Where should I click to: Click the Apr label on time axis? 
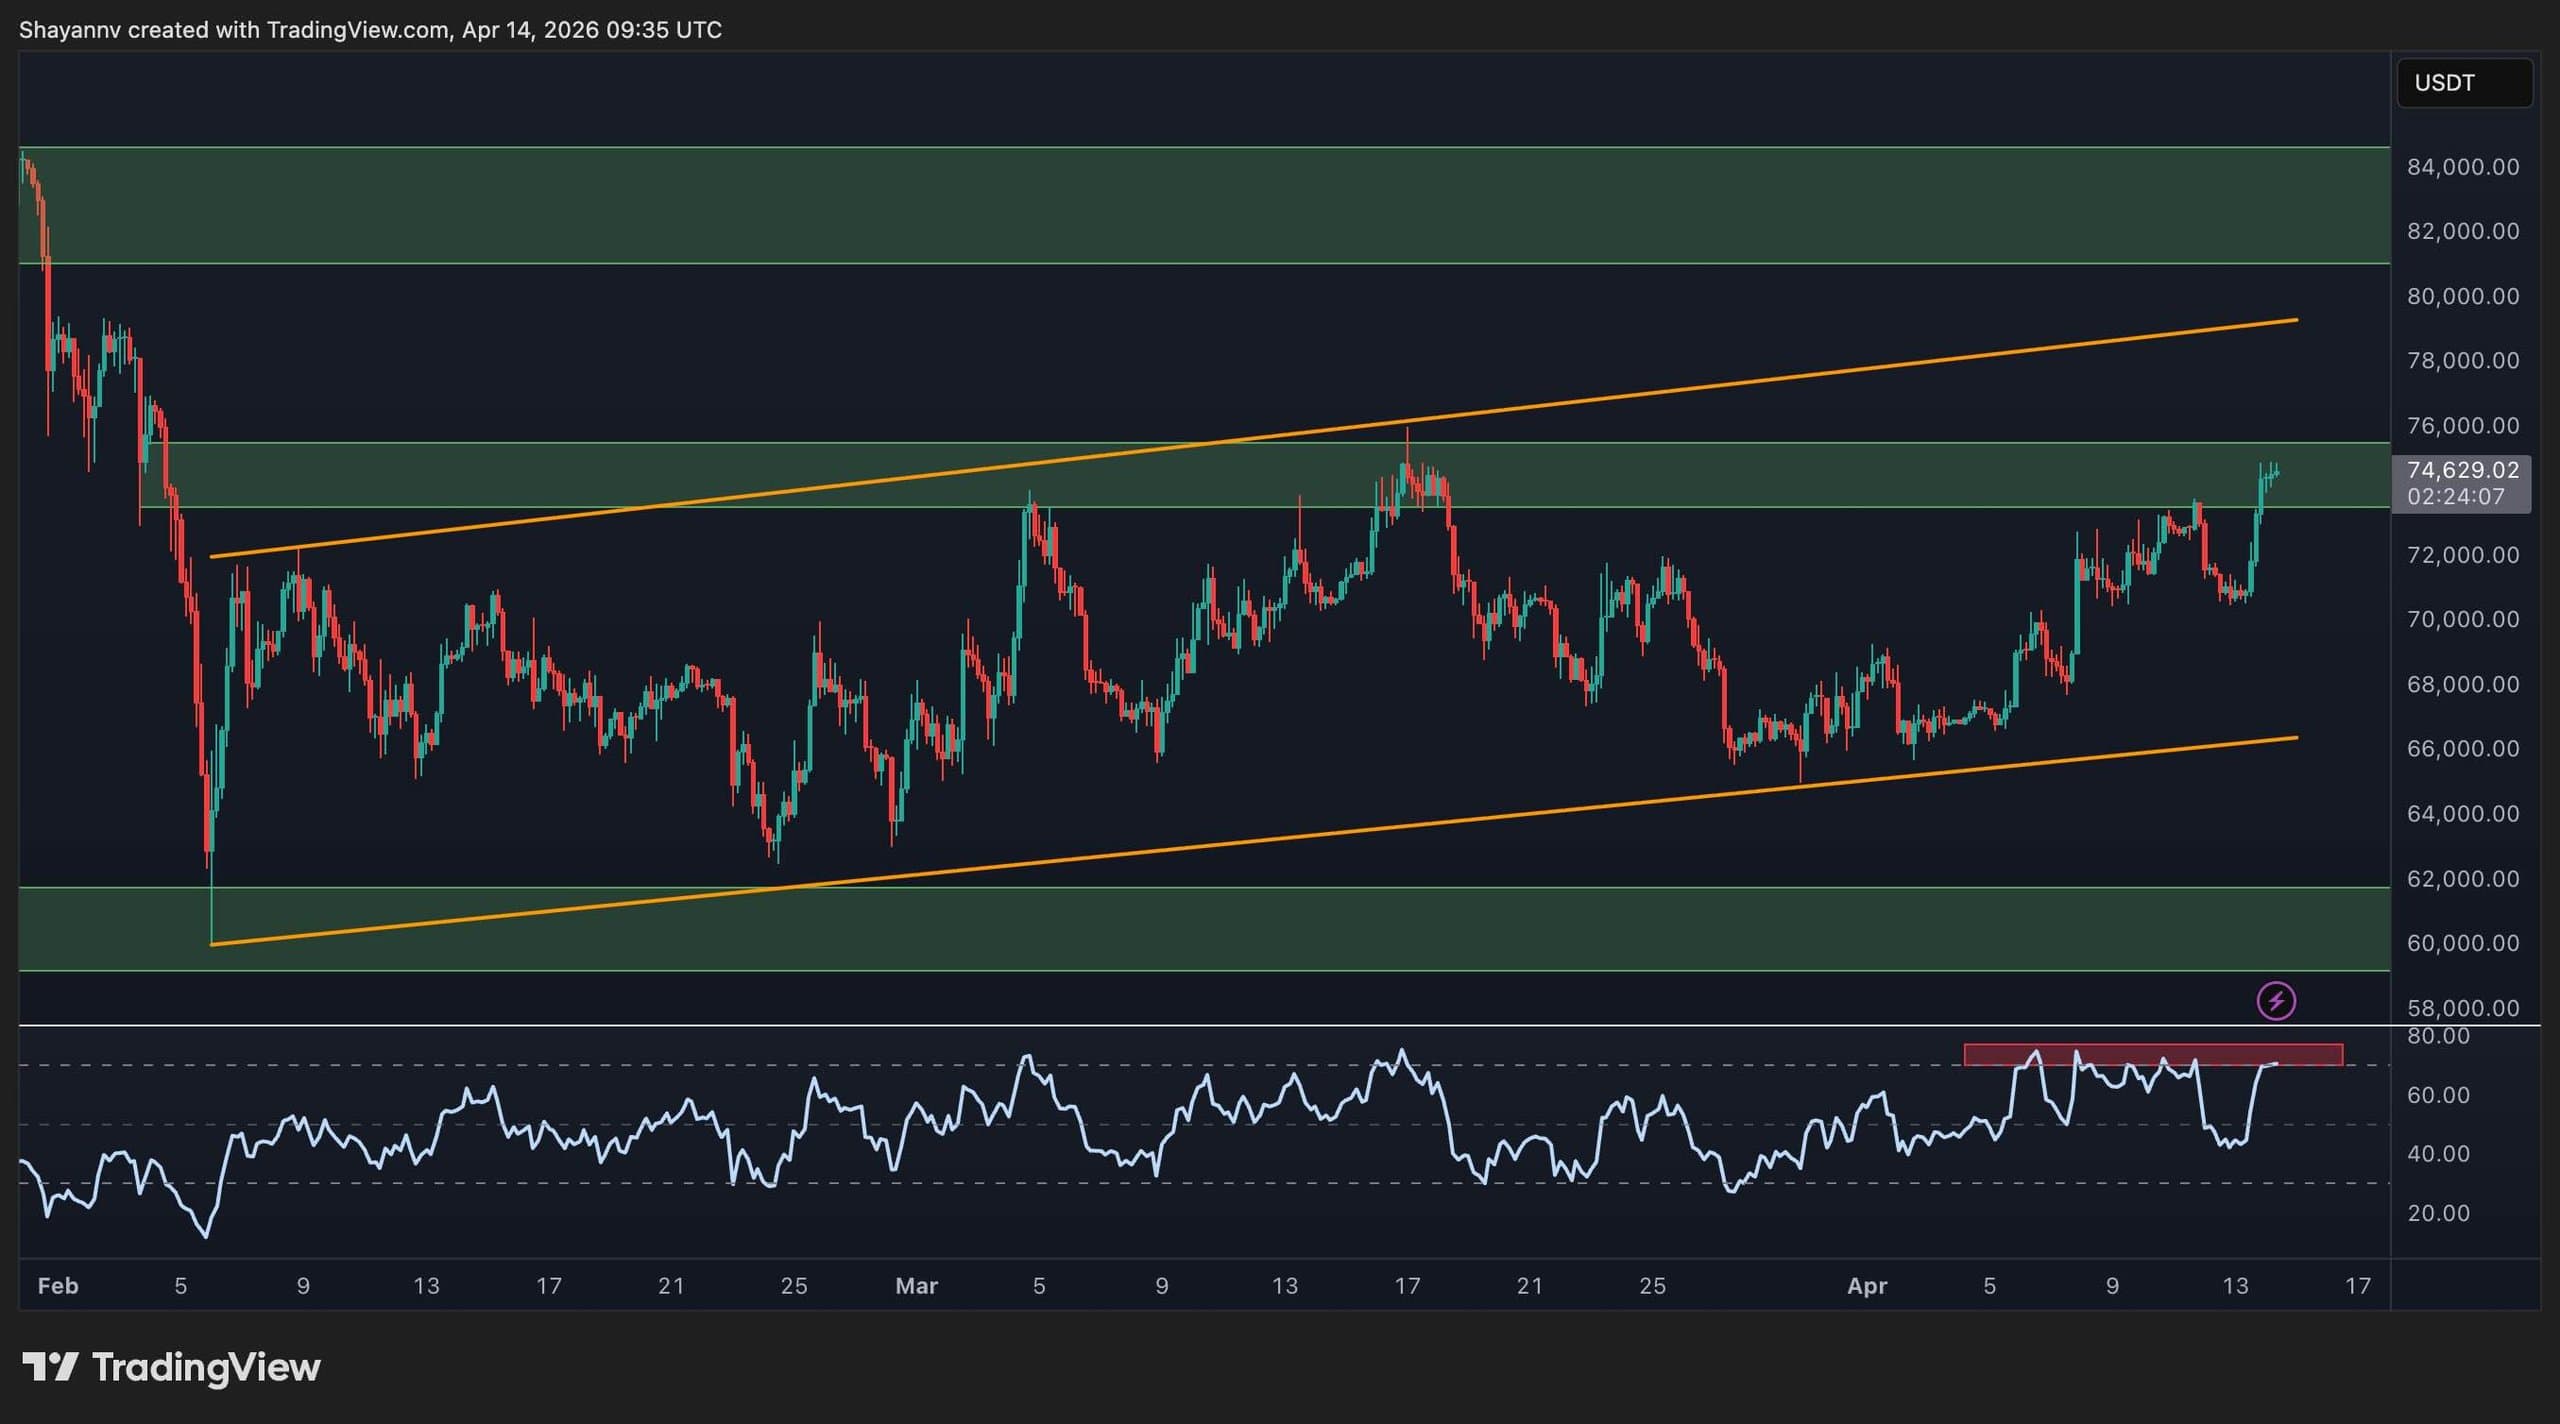tap(1866, 1286)
